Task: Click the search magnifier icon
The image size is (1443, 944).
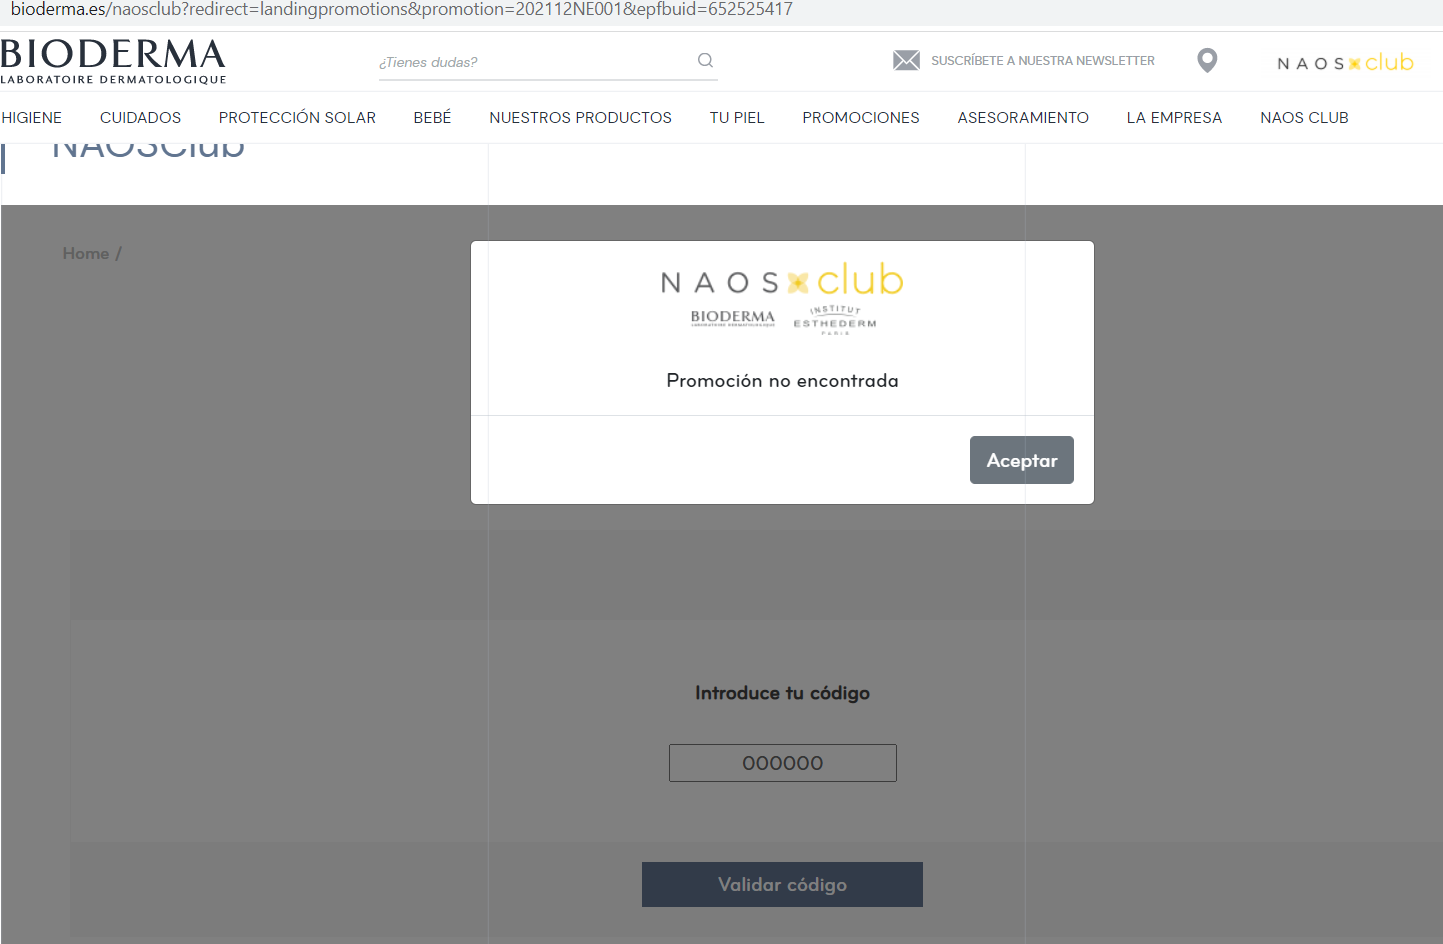Action: (x=705, y=60)
